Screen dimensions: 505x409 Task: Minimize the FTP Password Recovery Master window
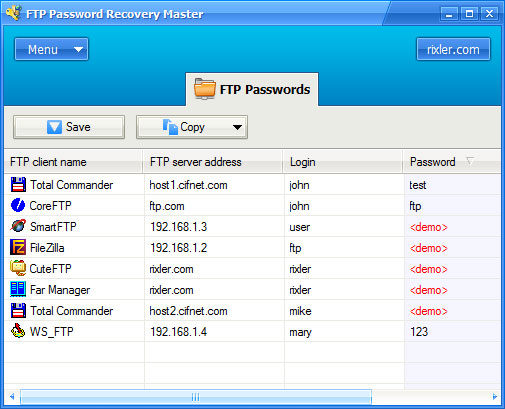pos(449,14)
